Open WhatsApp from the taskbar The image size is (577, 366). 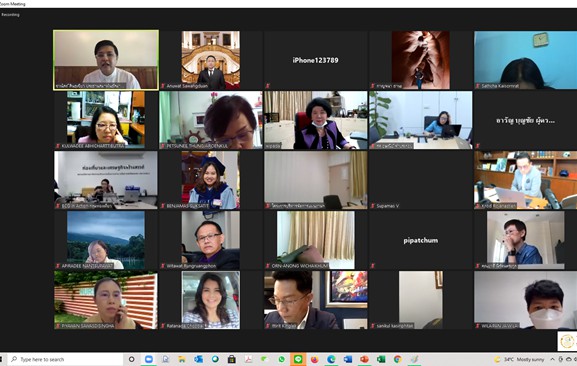[282, 359]
